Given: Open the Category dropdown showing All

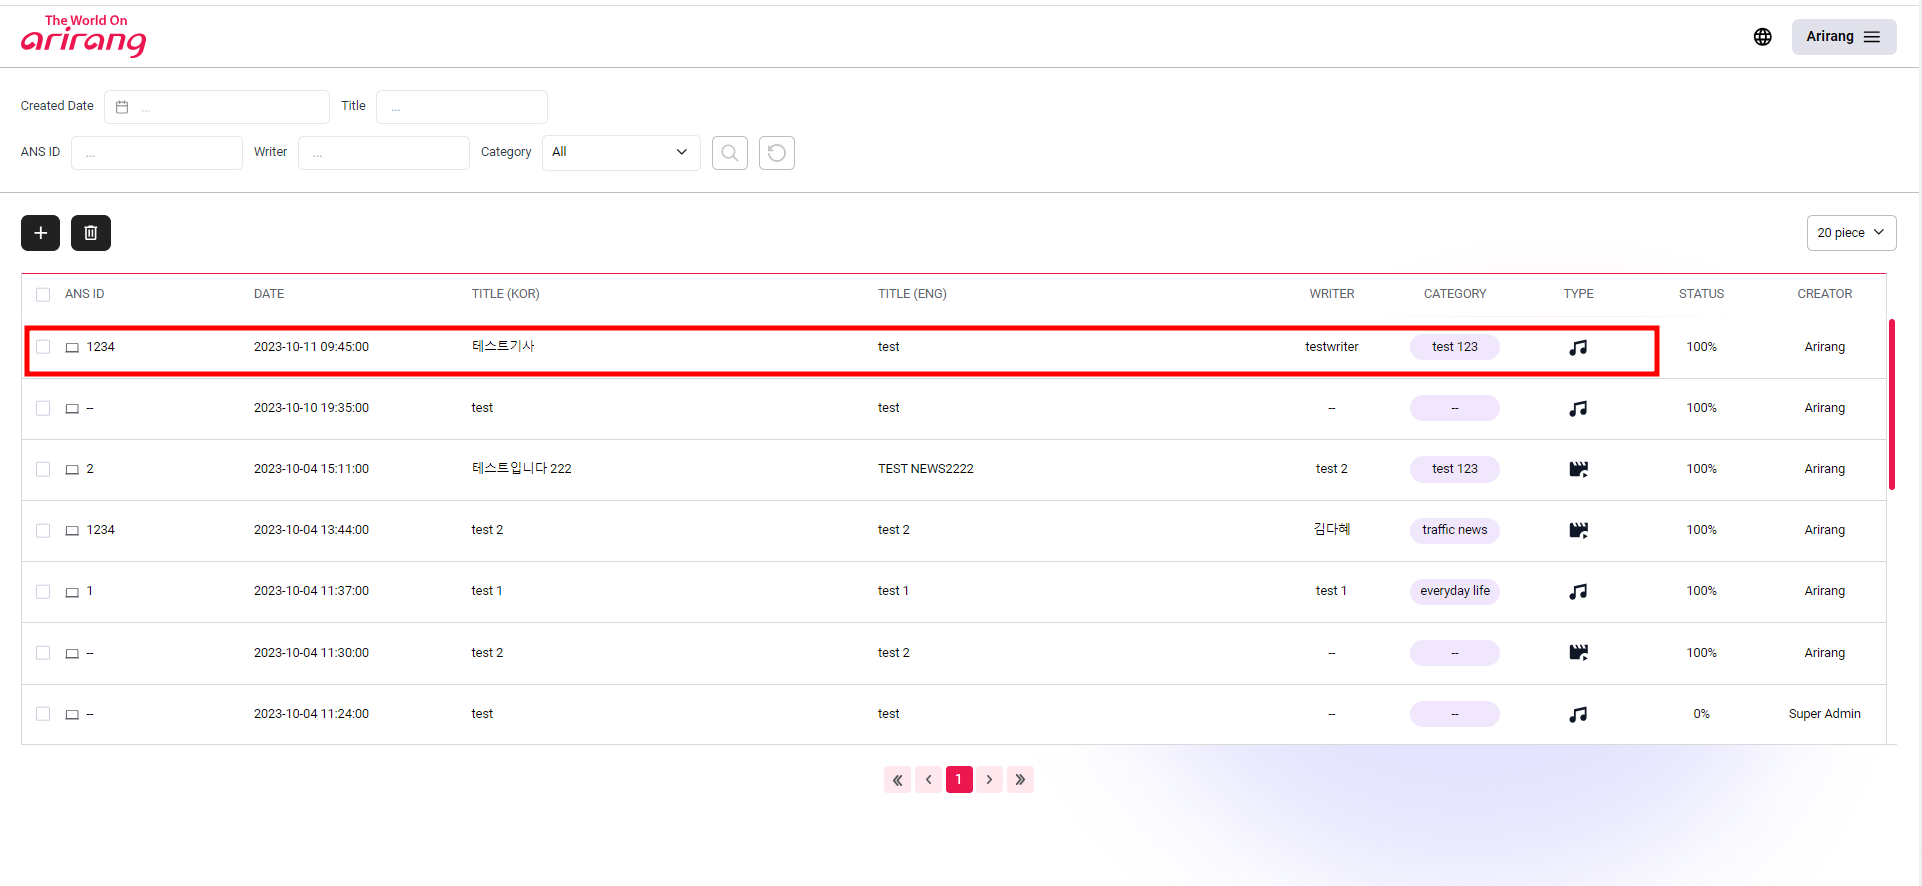Looking at the screenshot, I should coord(620,153).
